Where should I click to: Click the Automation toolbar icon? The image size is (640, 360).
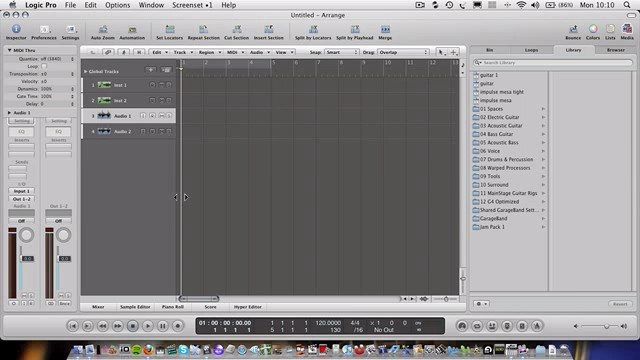click(x=132, y=29)
